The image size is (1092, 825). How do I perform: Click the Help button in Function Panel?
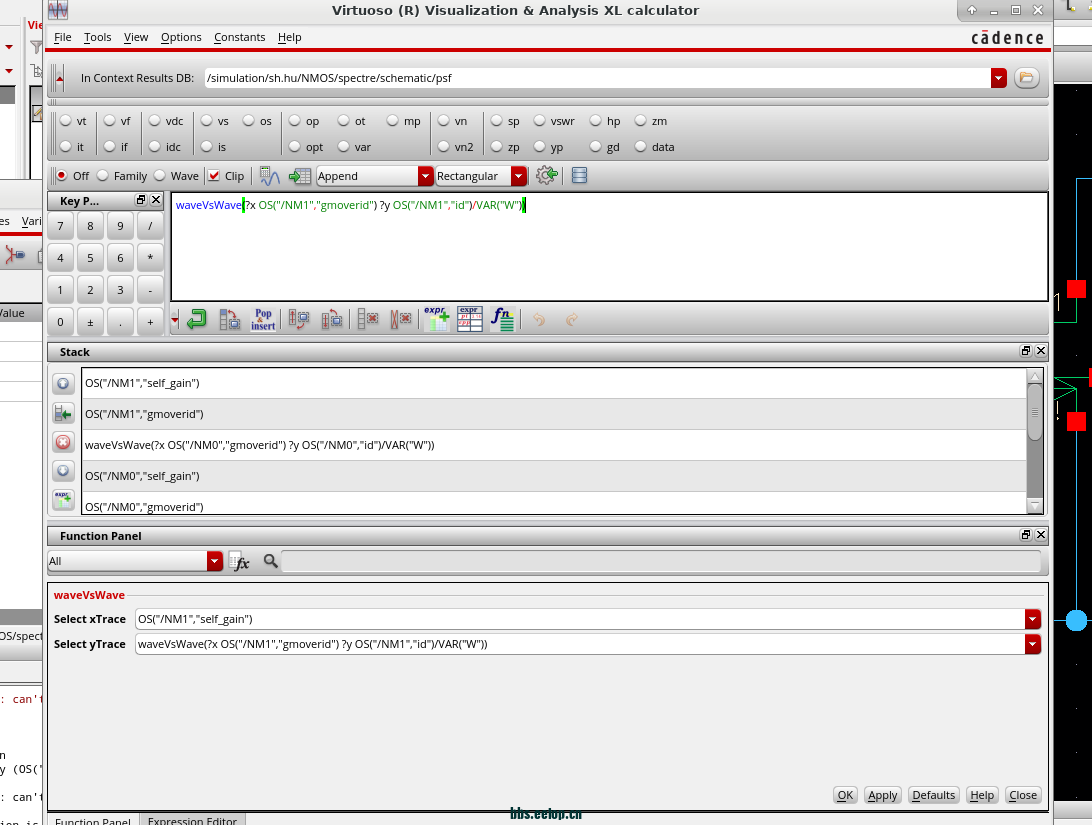(982, 795)
